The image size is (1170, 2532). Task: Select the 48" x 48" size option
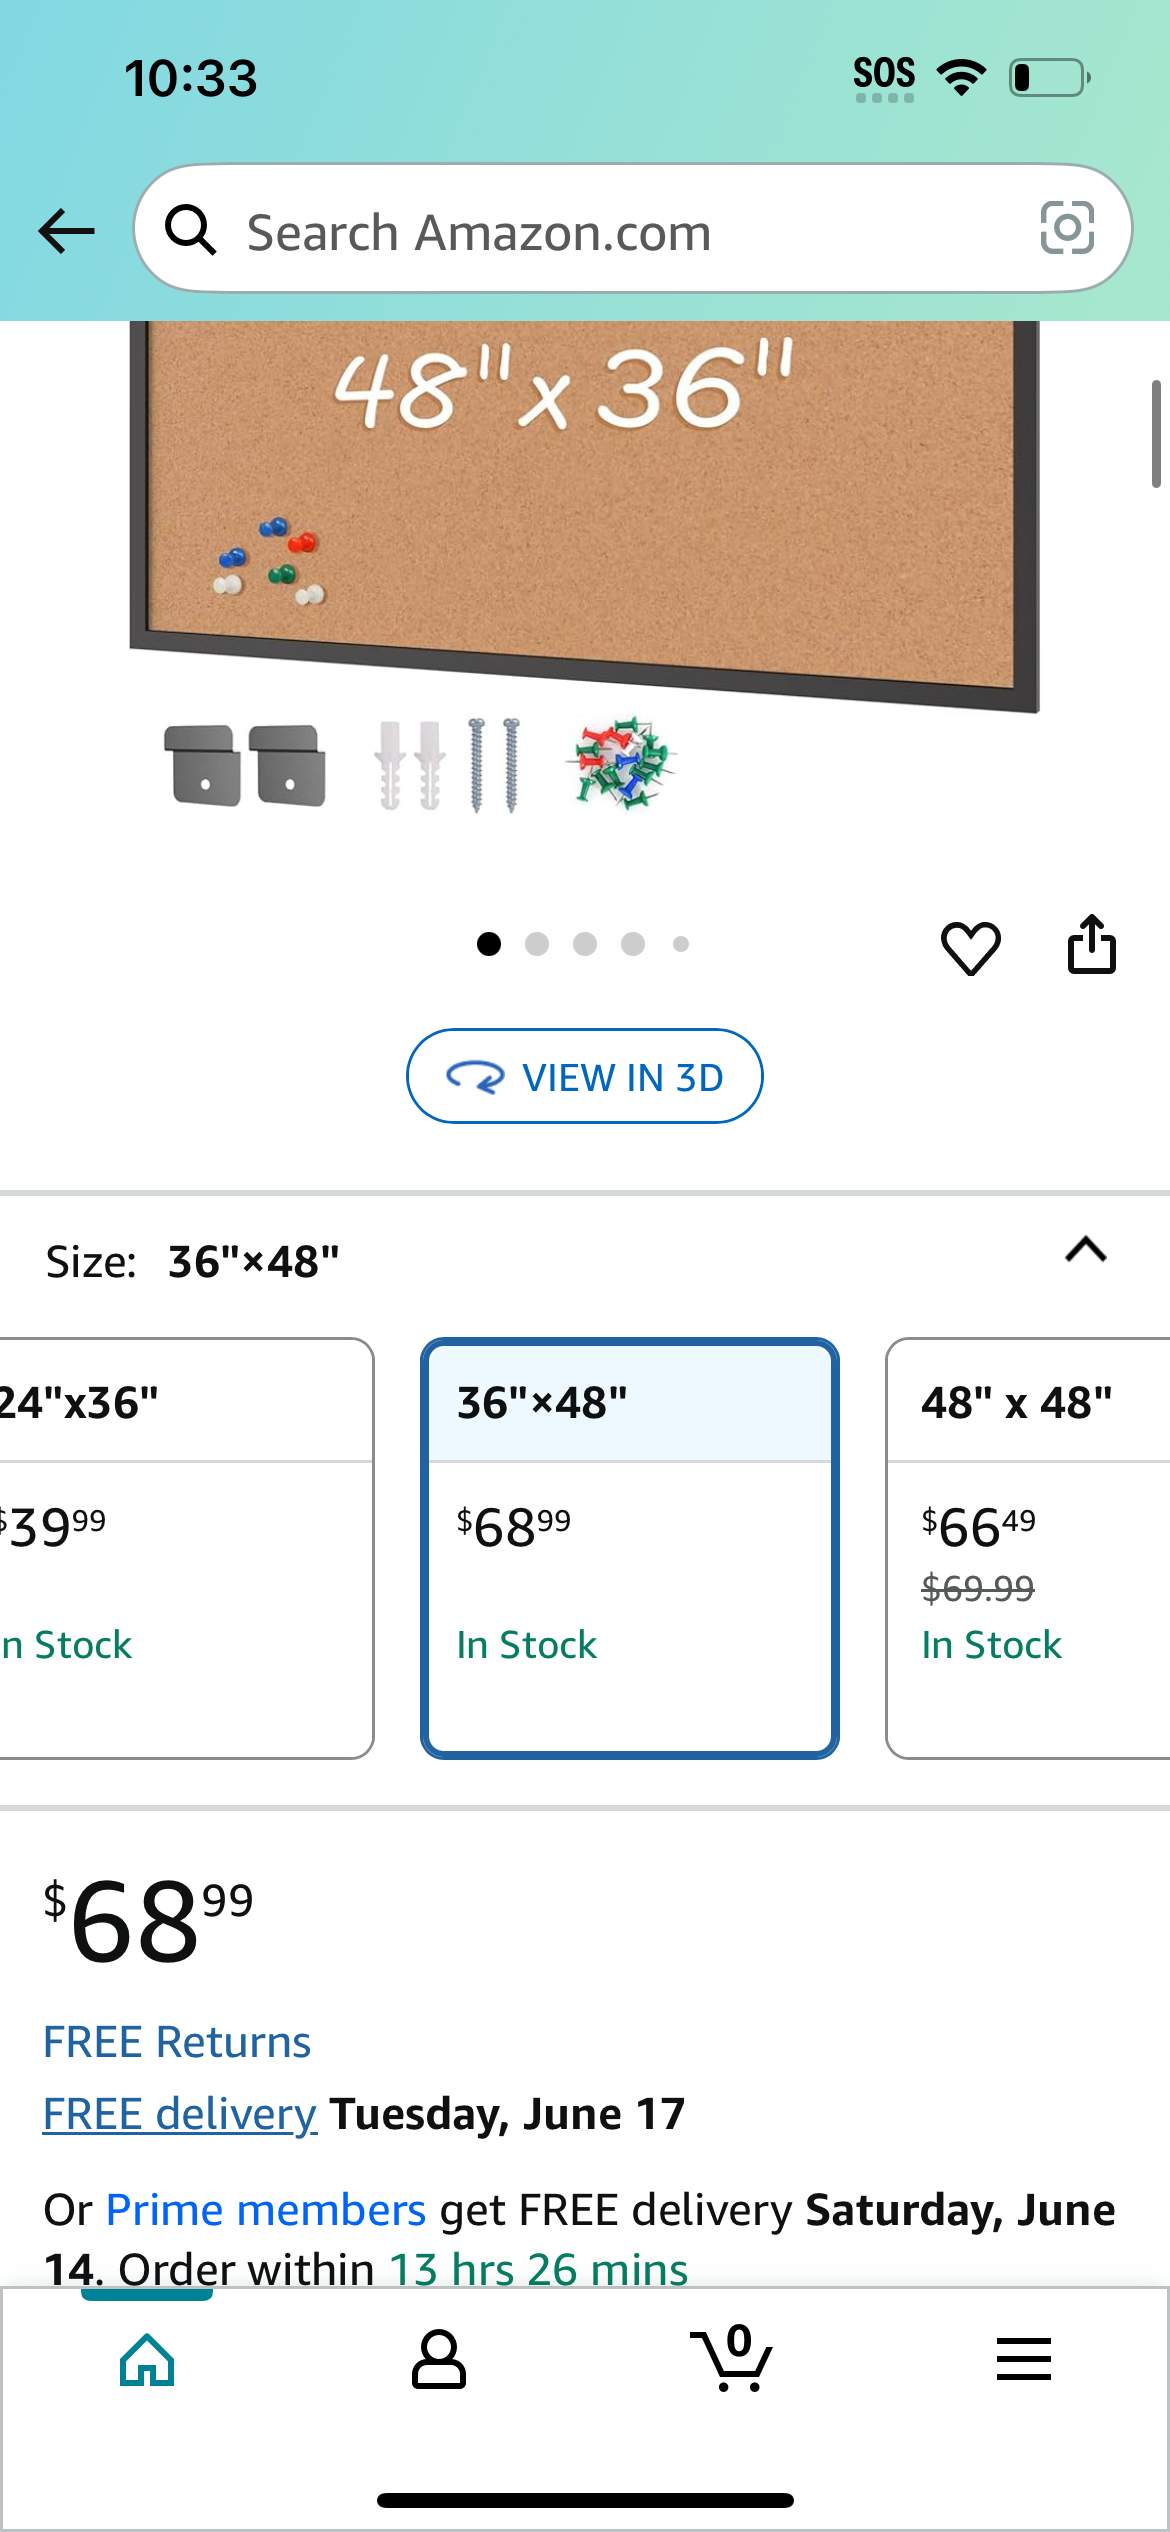pyautogui.click(x=1028, y=1547)
